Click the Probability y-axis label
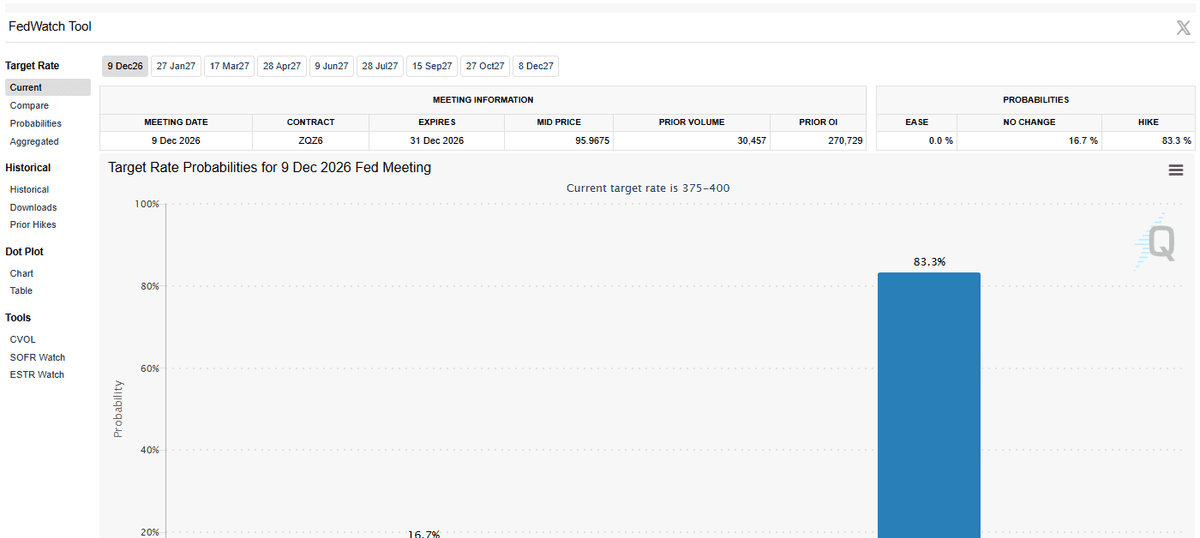Viewport: 1200px width, 538px height. point(118,408)
